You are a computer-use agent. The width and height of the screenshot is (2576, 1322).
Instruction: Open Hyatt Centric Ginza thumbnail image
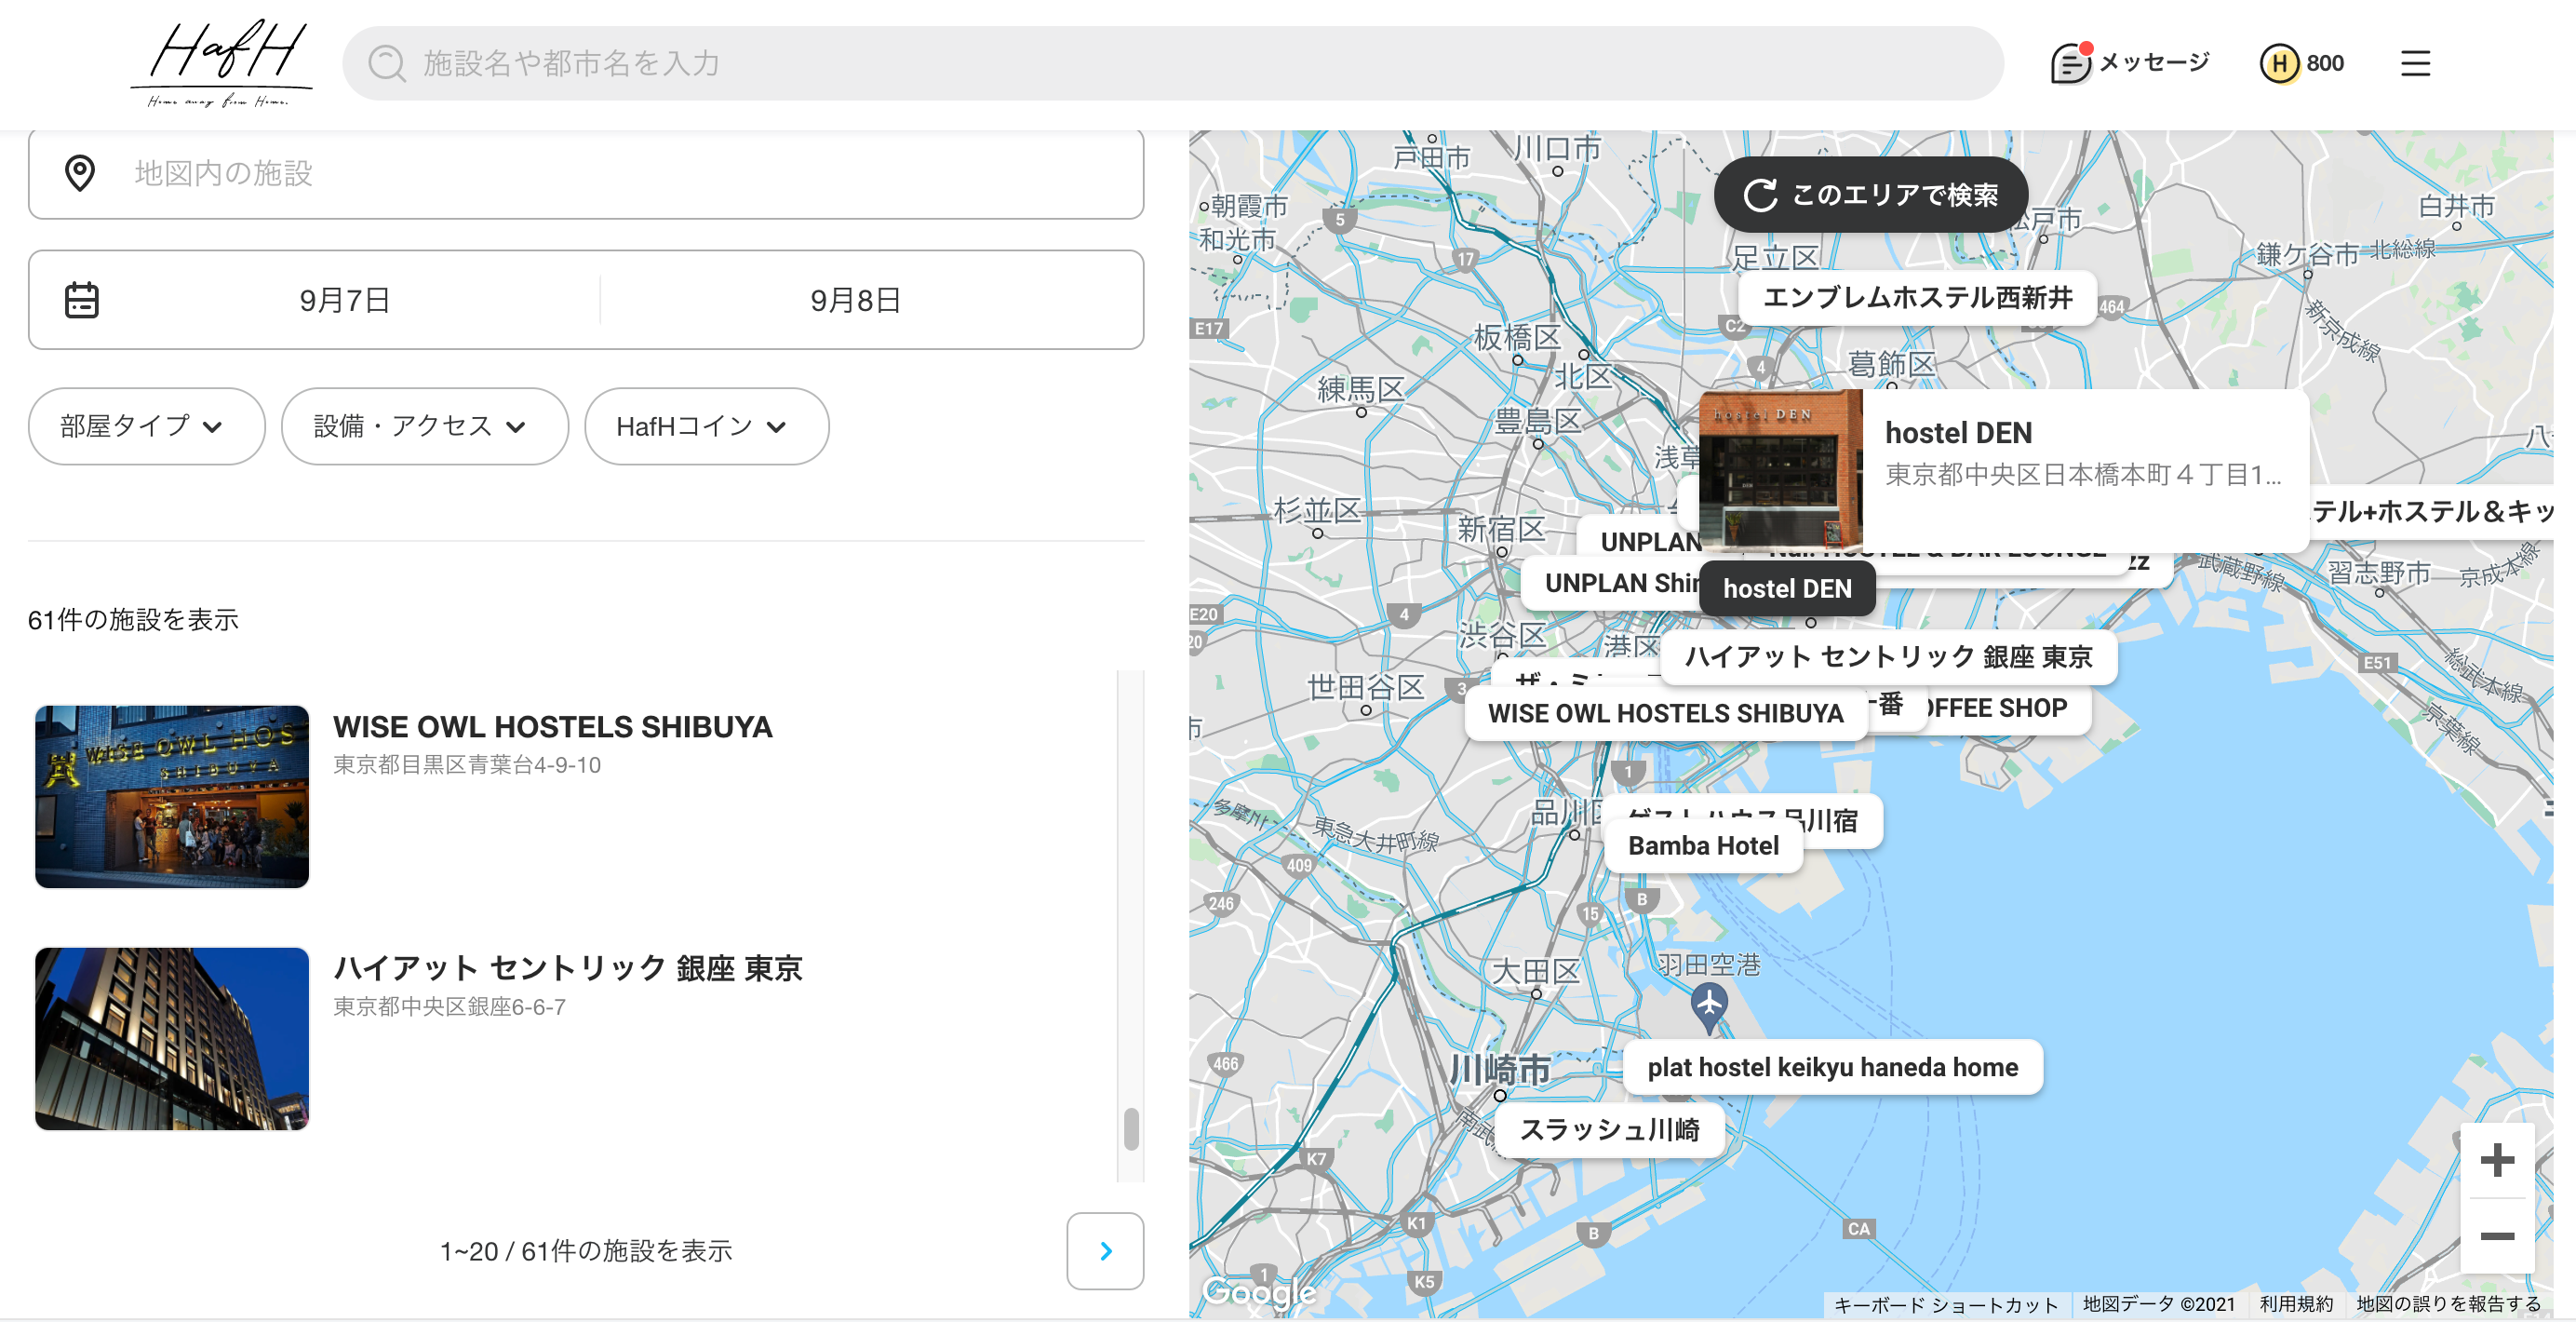(172, 1039)
